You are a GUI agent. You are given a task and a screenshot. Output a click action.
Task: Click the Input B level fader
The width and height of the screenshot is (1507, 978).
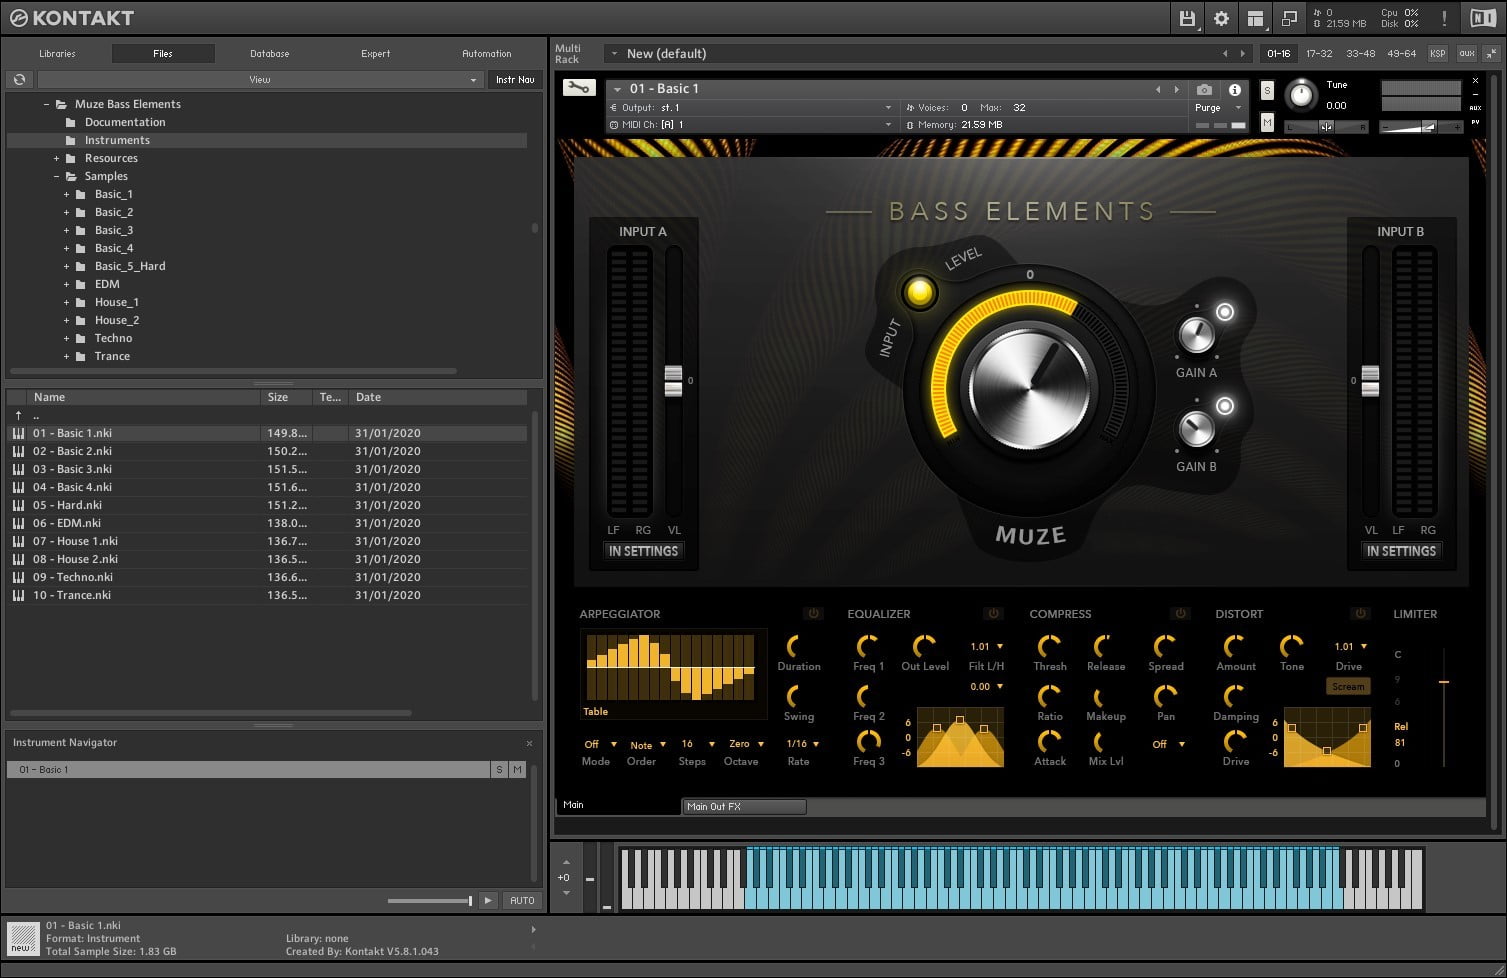[x=1370, y=381]
